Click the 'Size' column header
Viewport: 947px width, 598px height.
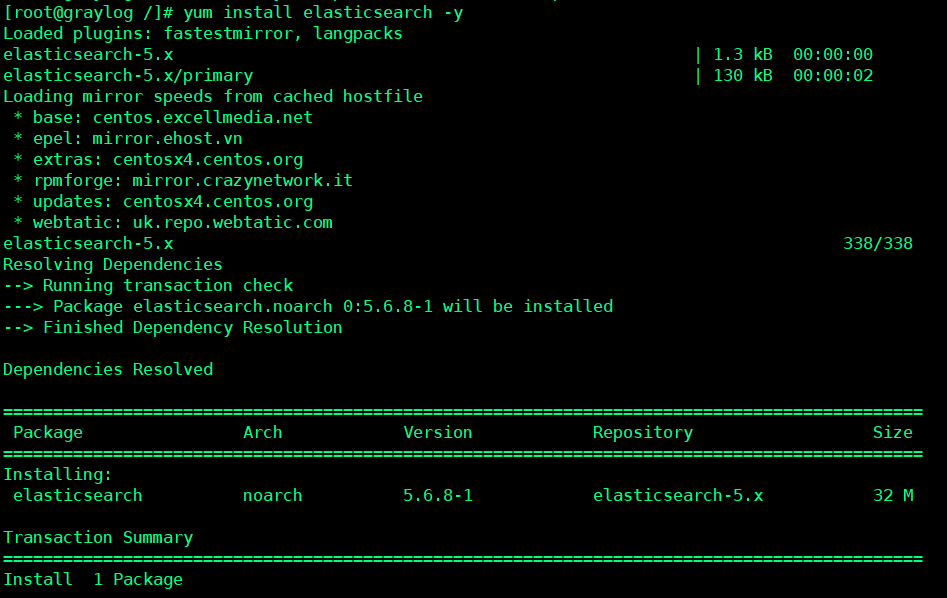coord(893,432)
